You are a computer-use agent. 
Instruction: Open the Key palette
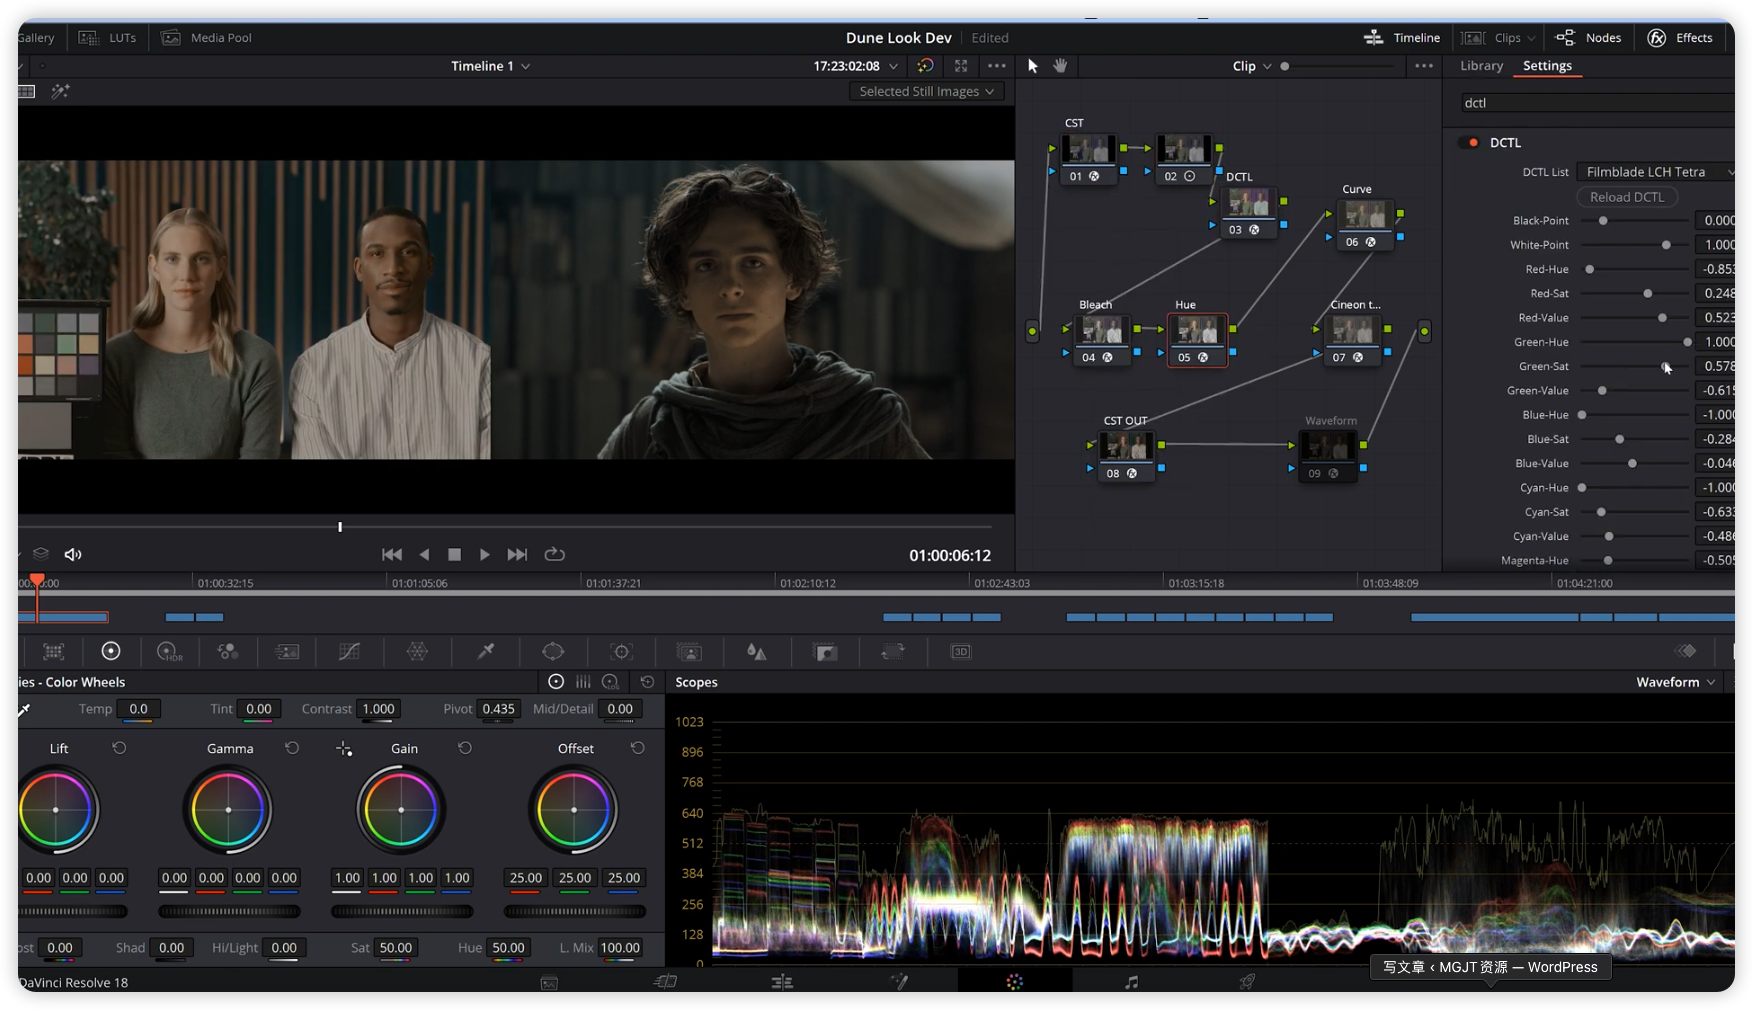[826, 652]
